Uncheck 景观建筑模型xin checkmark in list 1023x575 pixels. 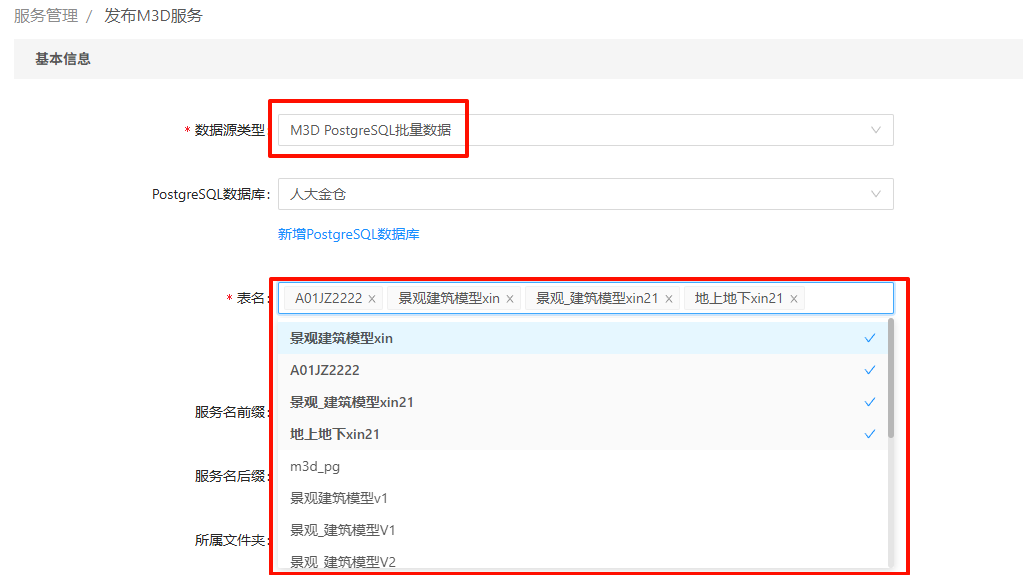pyautogui.click(x=869, y=338)
